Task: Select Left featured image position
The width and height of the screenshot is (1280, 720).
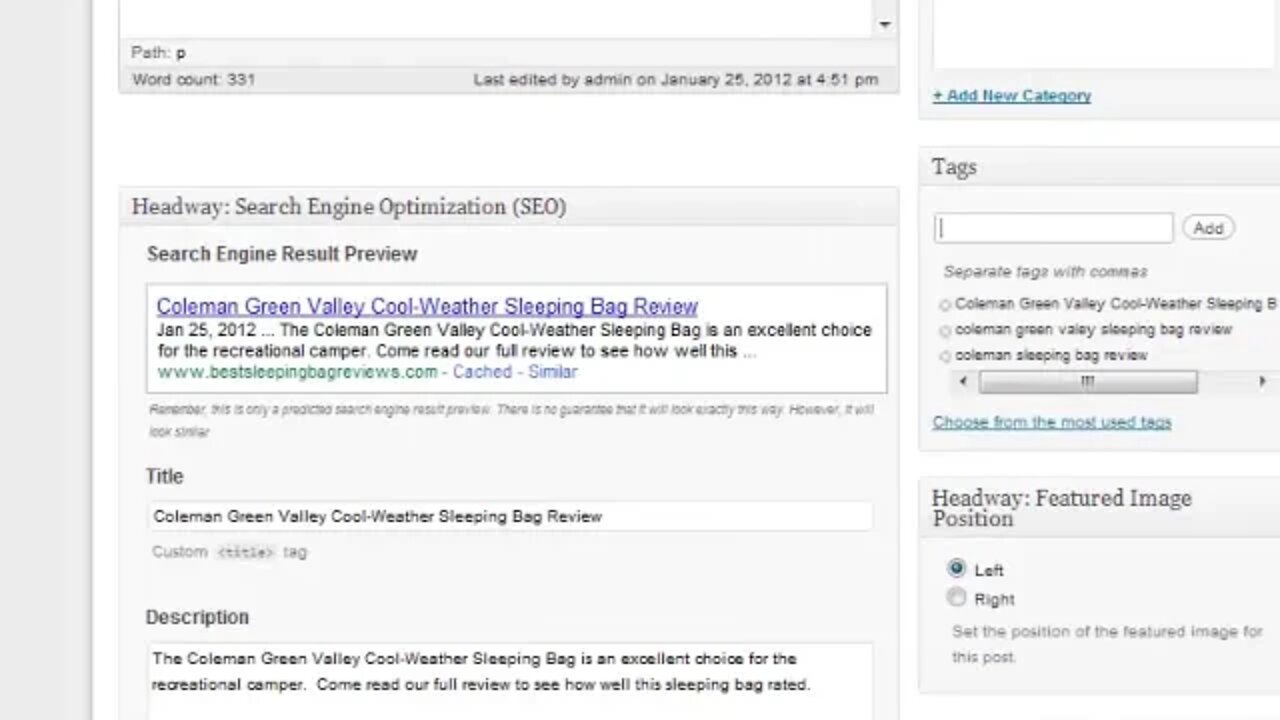Action: click(957, 569)
